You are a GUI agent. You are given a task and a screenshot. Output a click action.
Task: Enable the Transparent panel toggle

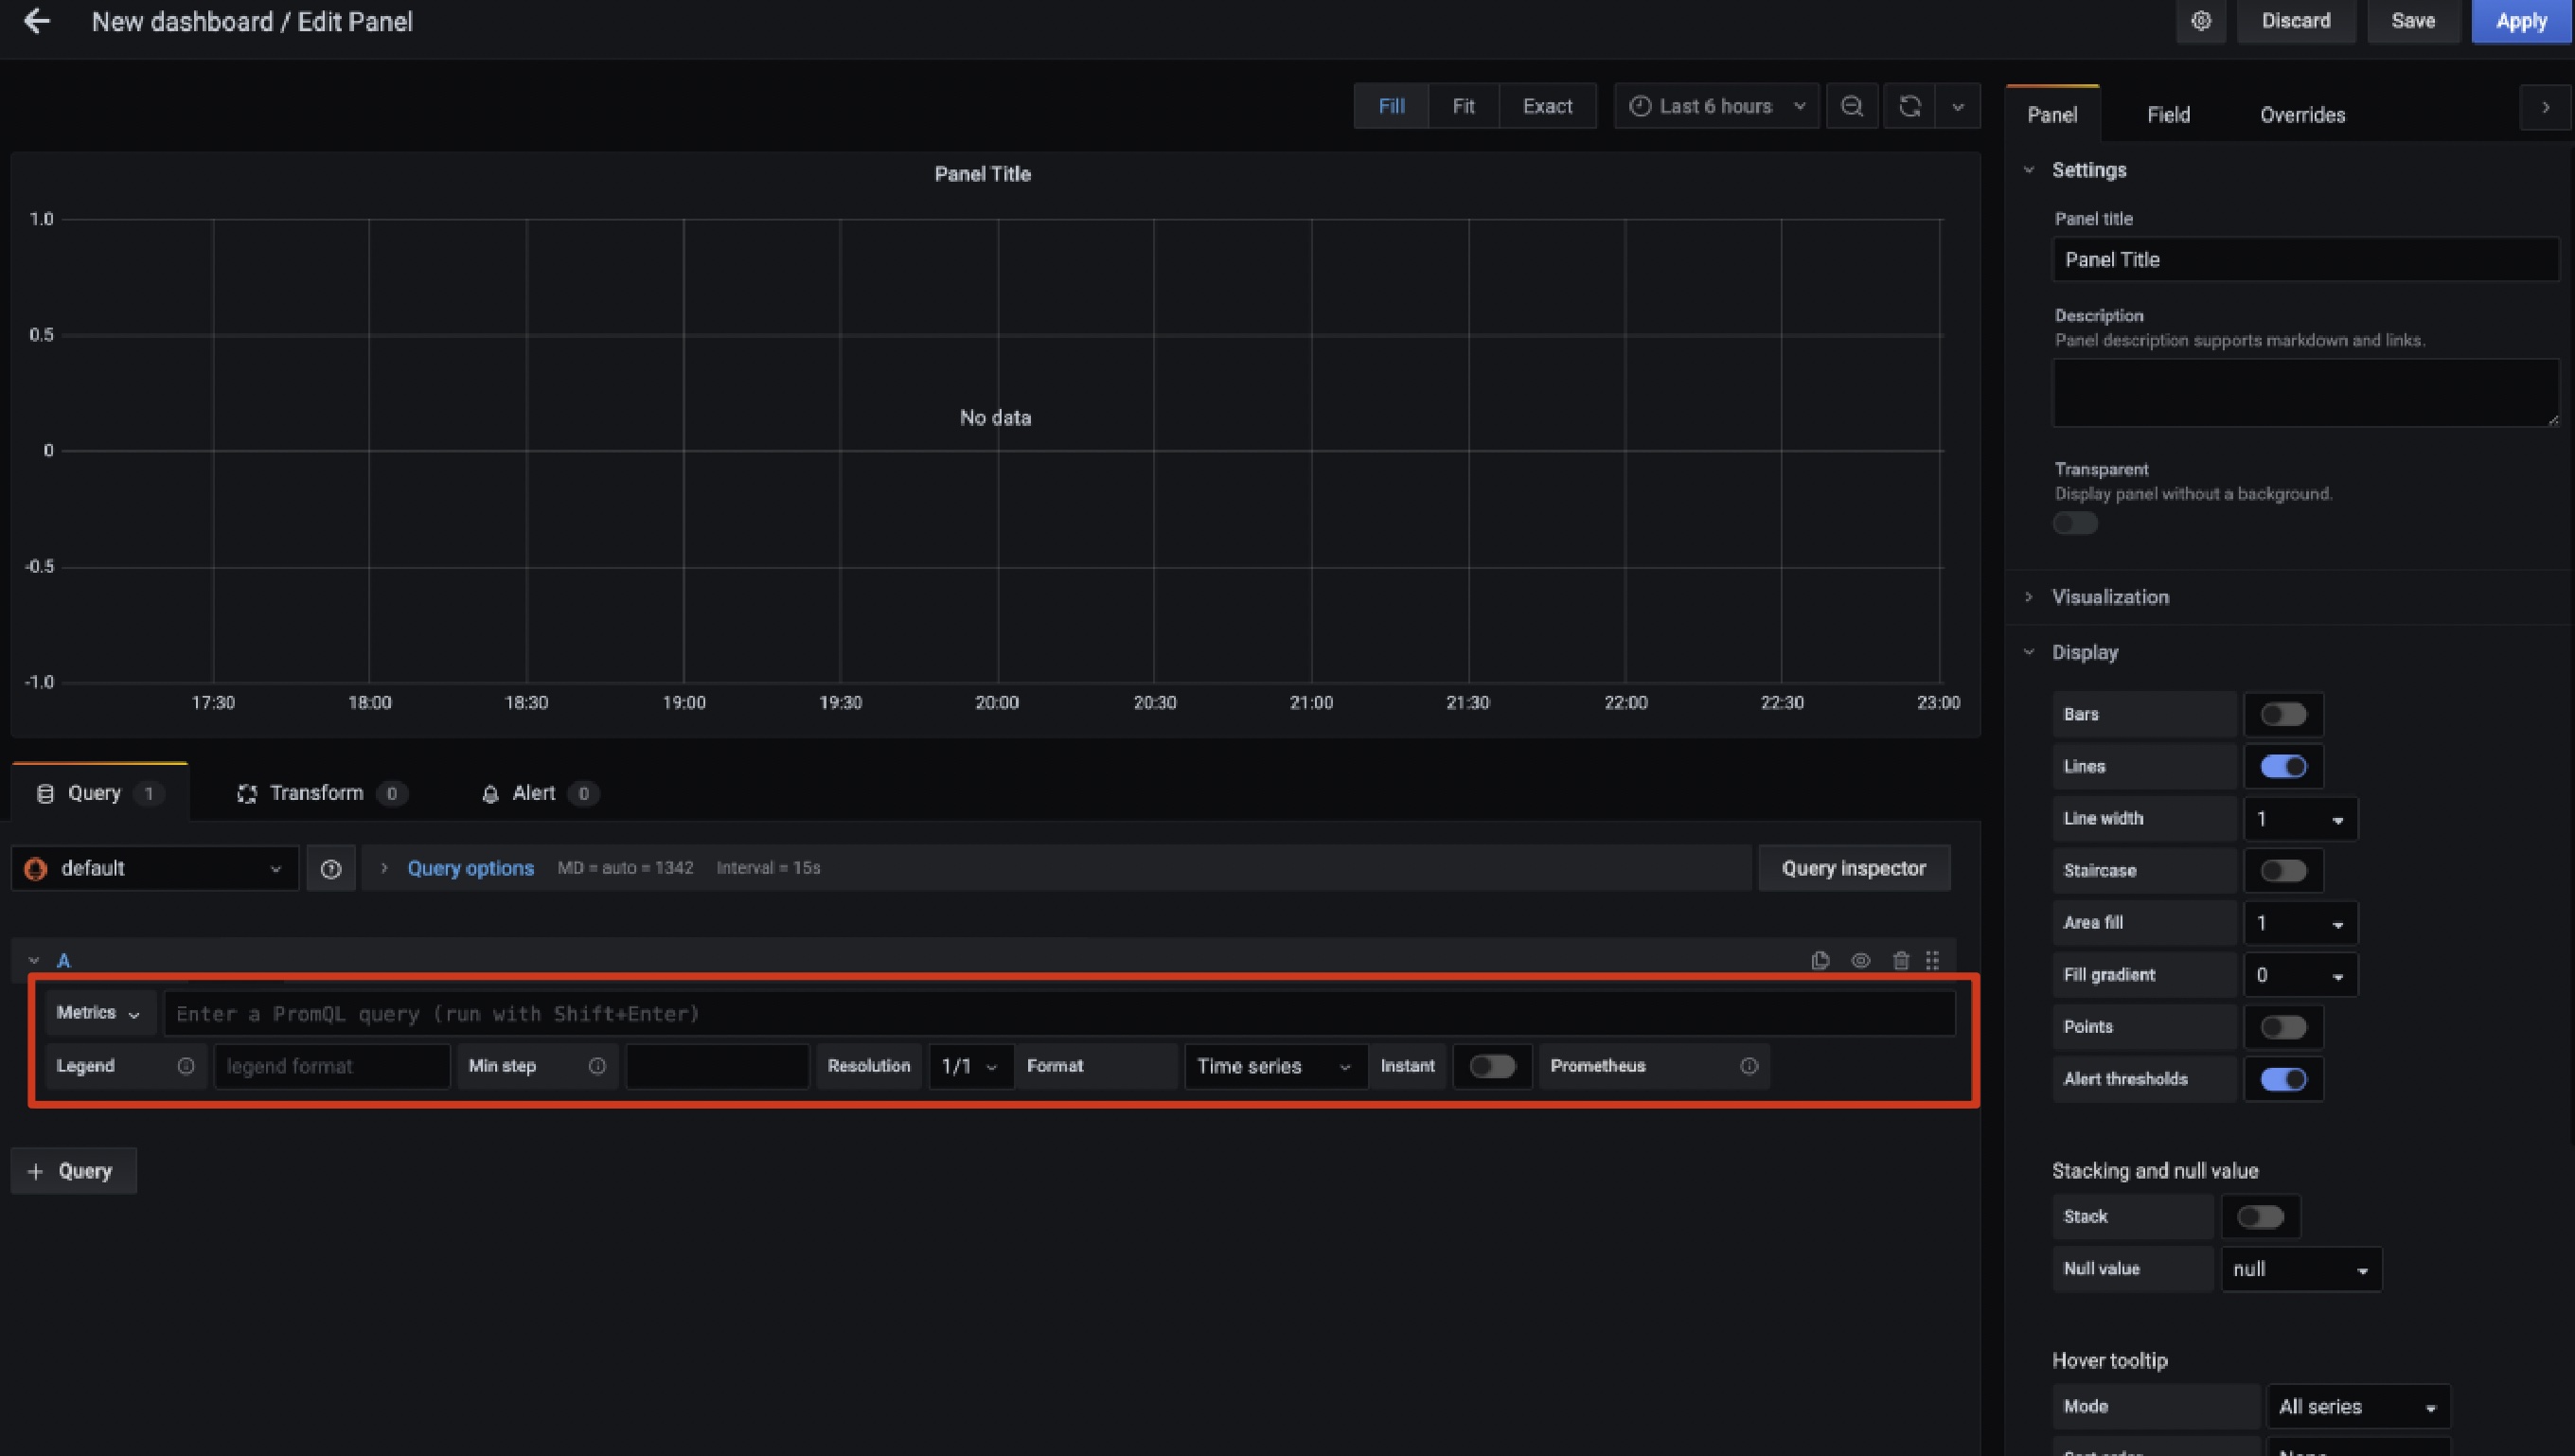(x=2075, y=523)
